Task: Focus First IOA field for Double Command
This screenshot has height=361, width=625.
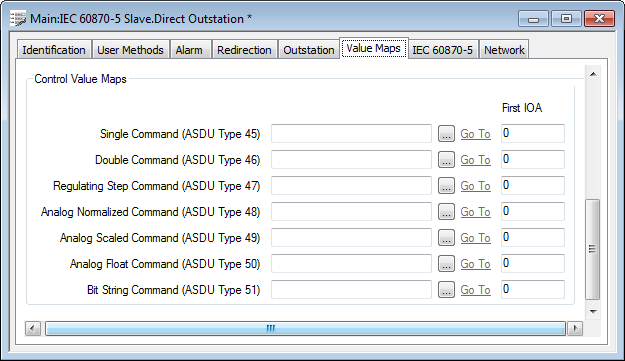Action: click(533, 159)
